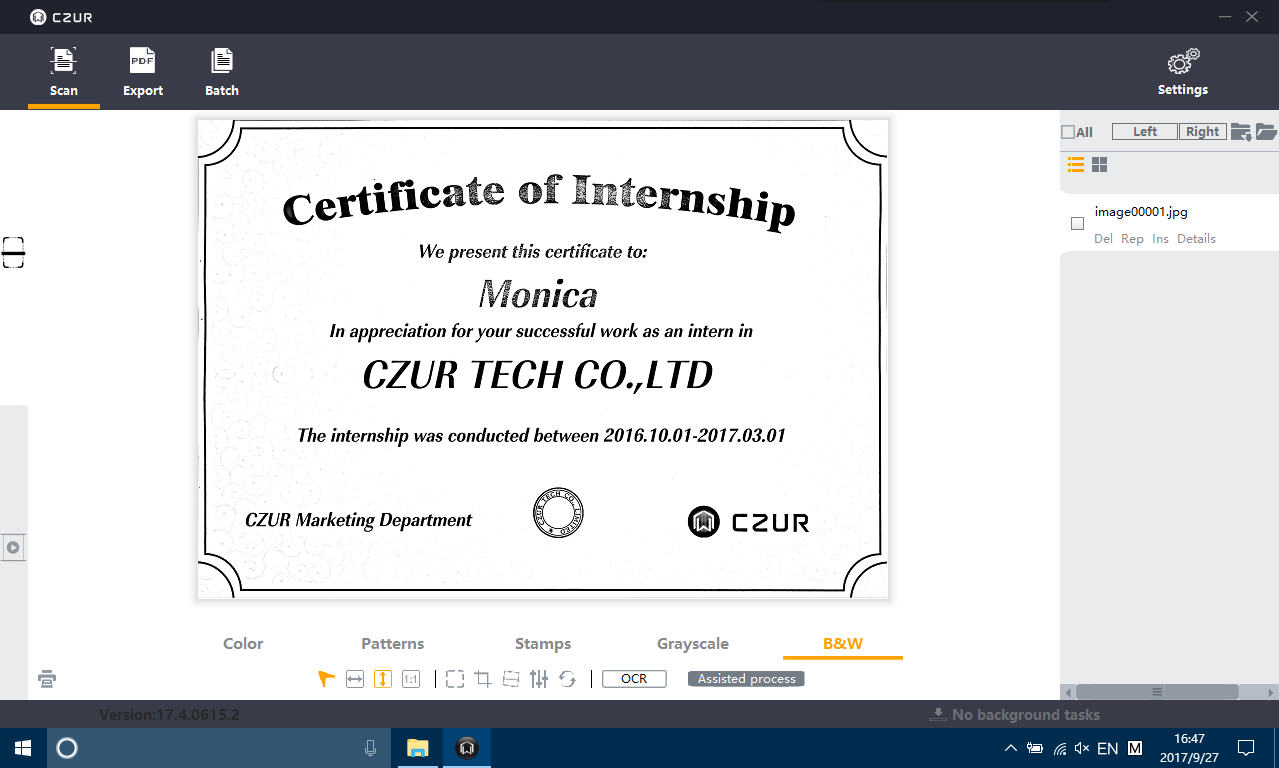Open the Scan tab

[64, 72]
